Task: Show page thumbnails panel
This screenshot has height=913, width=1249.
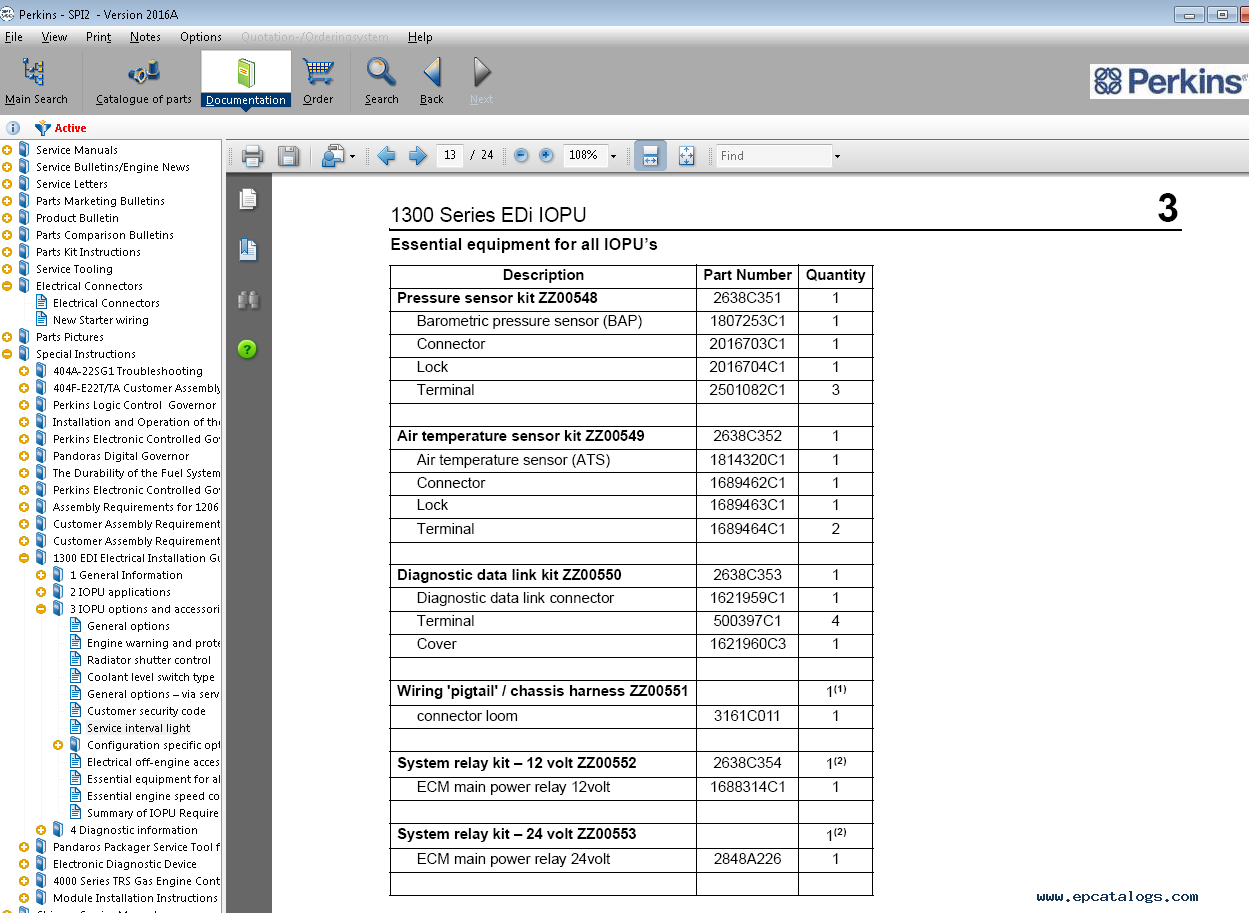Action: [x=248, y=199]
